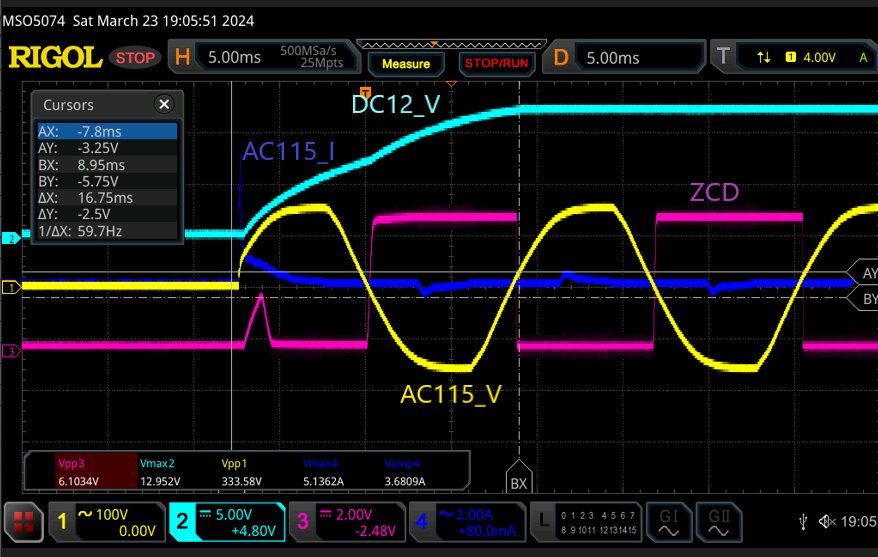This screenshot has height=557, width=878.
Task: Click the ZCD channel label
Action: (x=714, y=193)
